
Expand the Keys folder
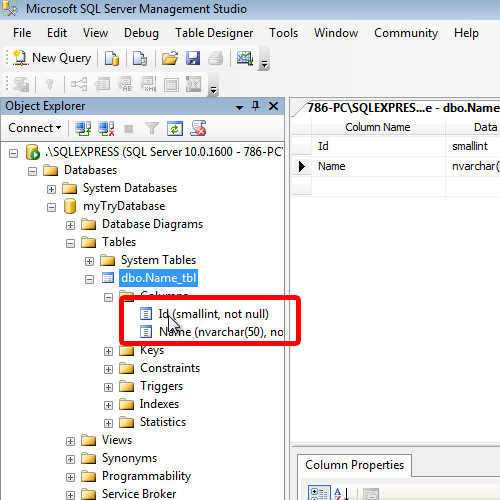pyautogui.click(x=108, y=351)
